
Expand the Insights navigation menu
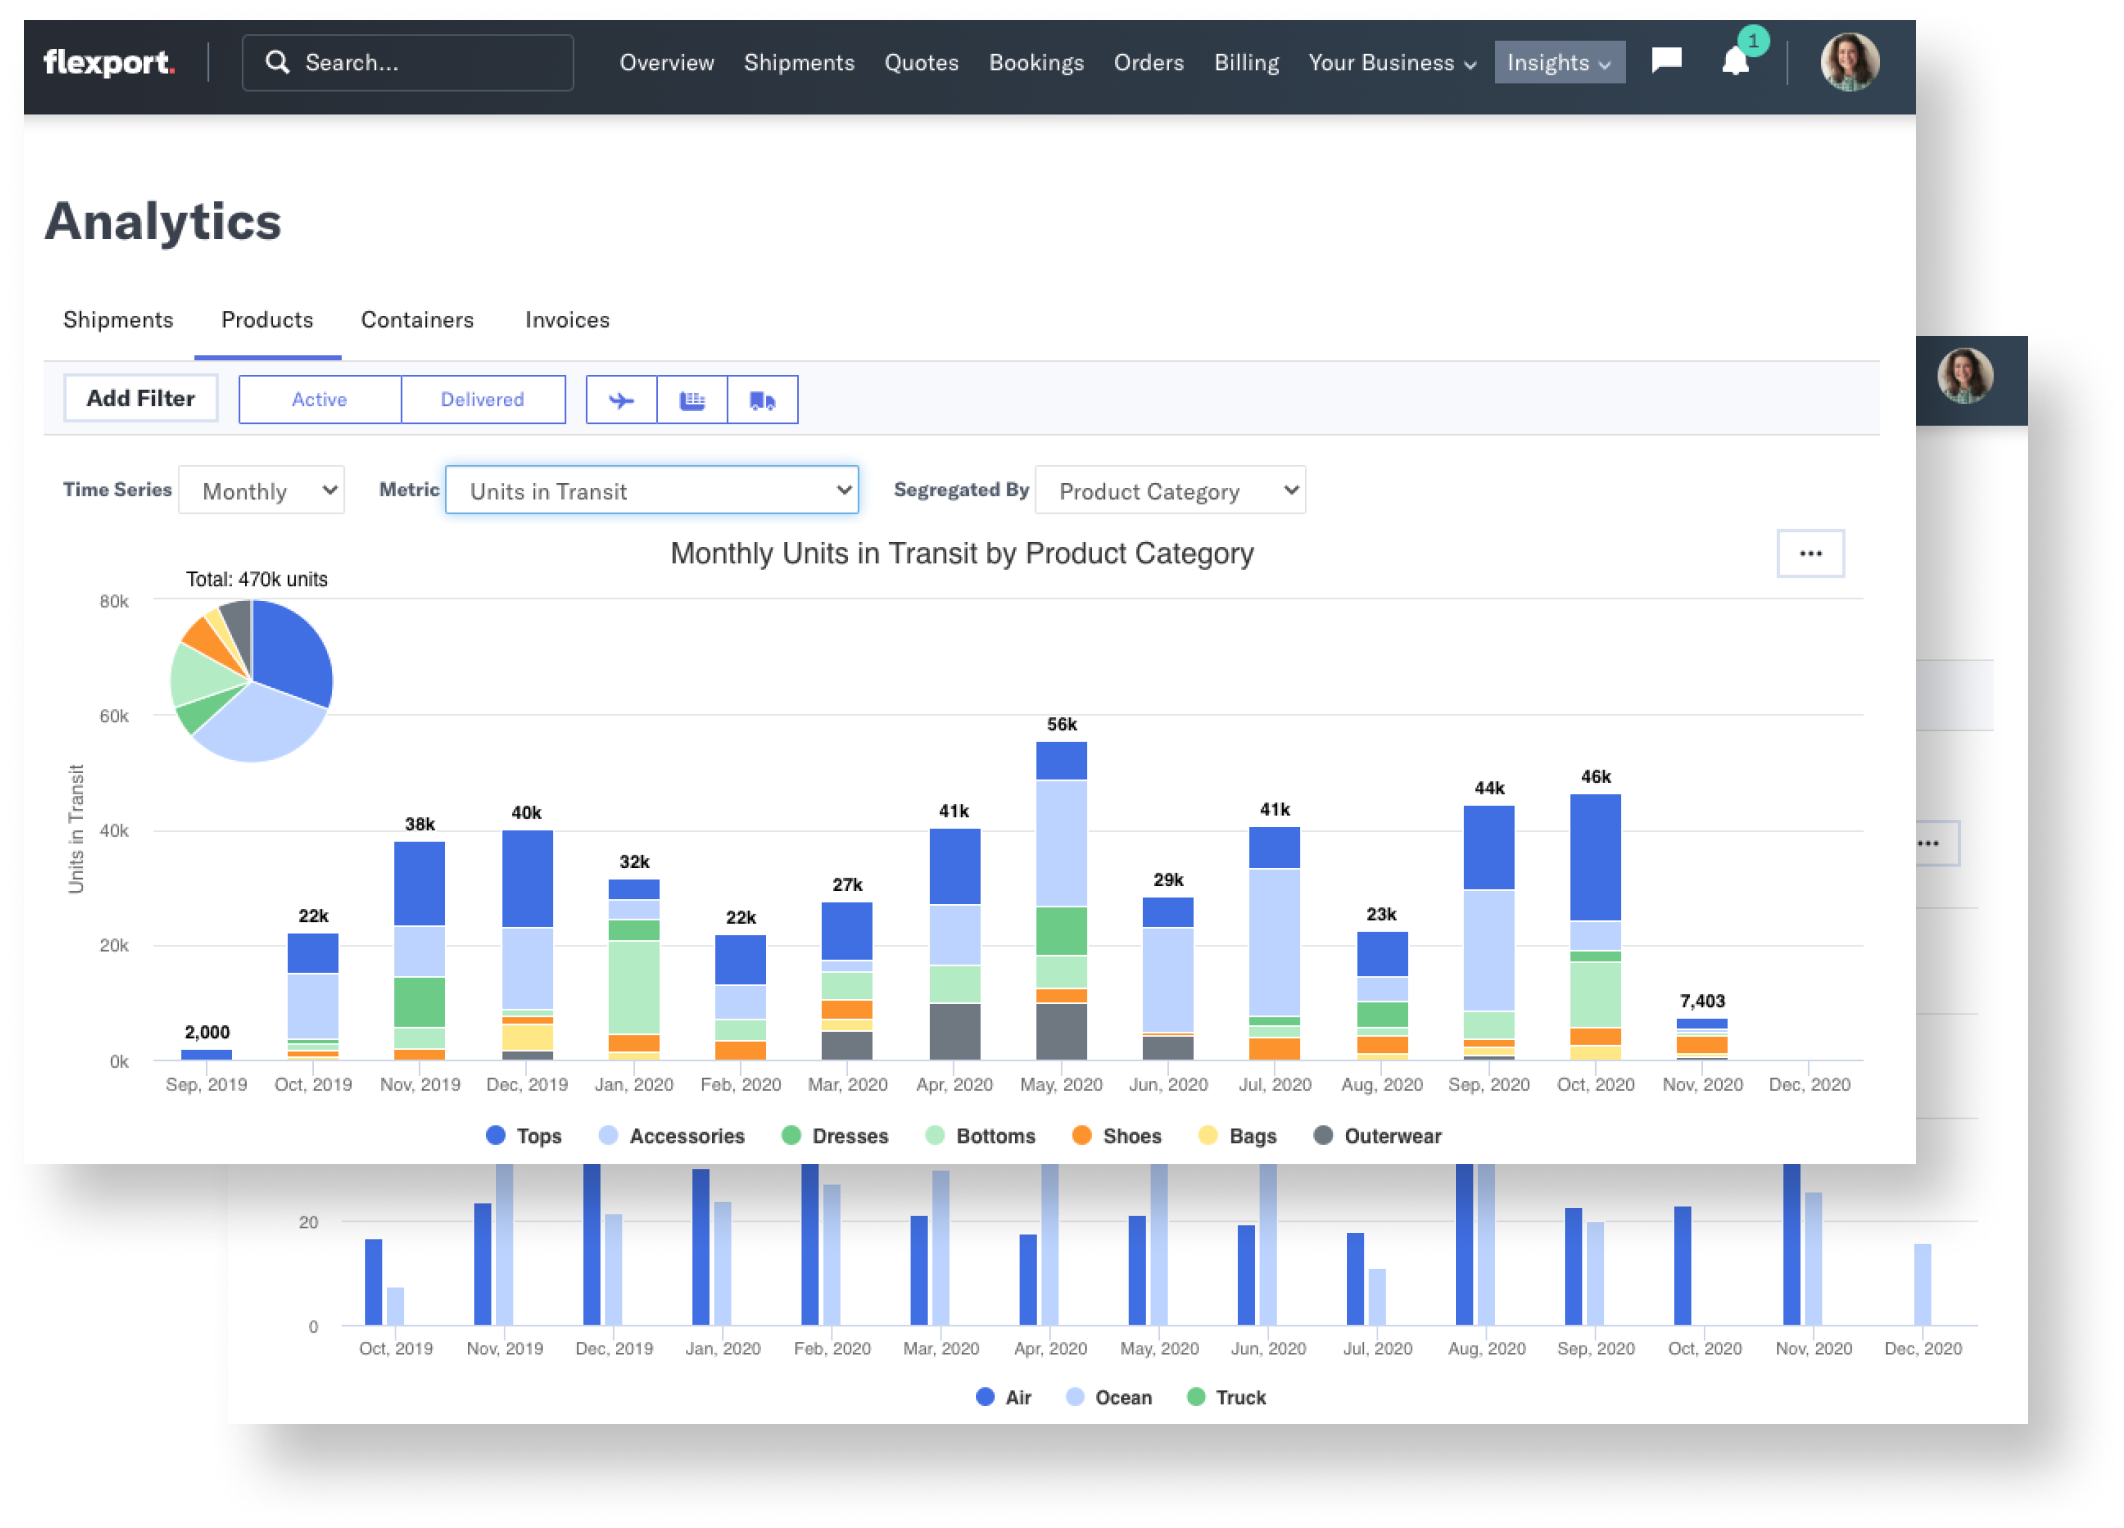1558,63
